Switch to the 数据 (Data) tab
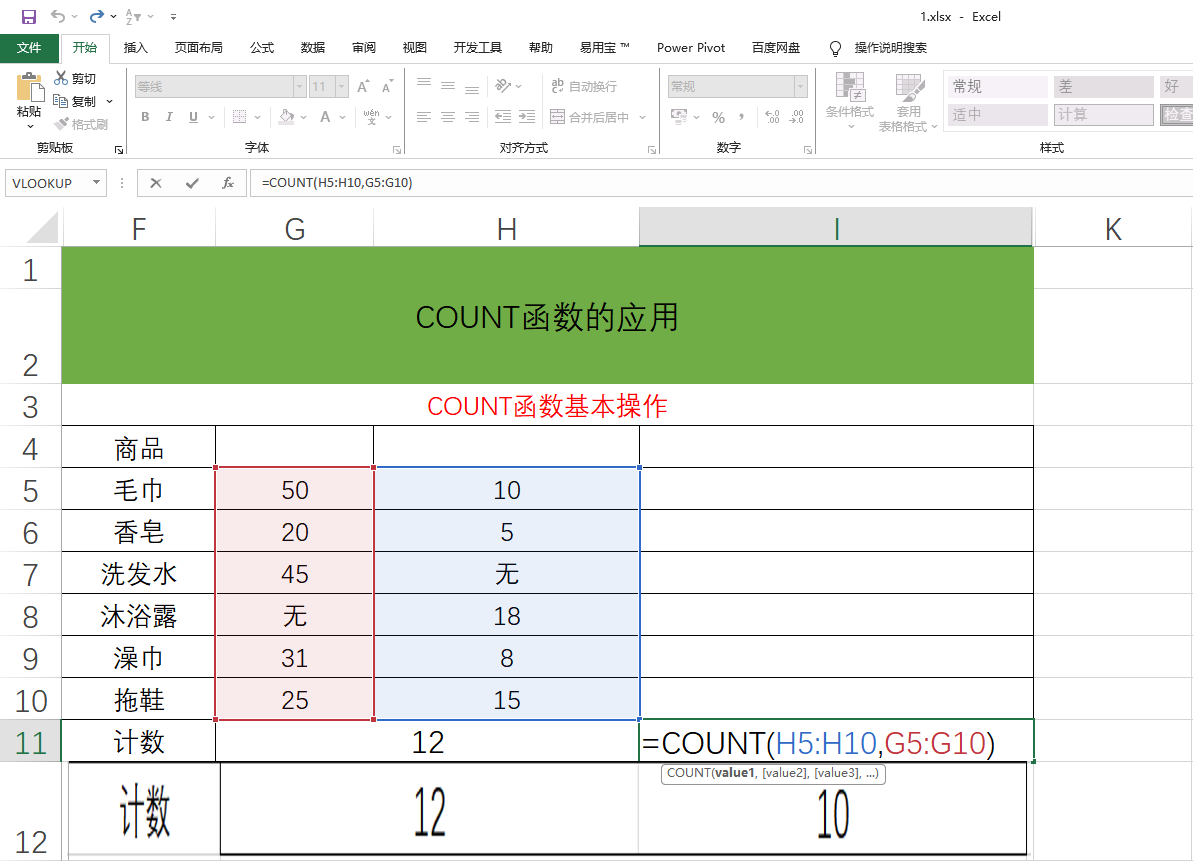1193x861 pixels. coord(313,48)
